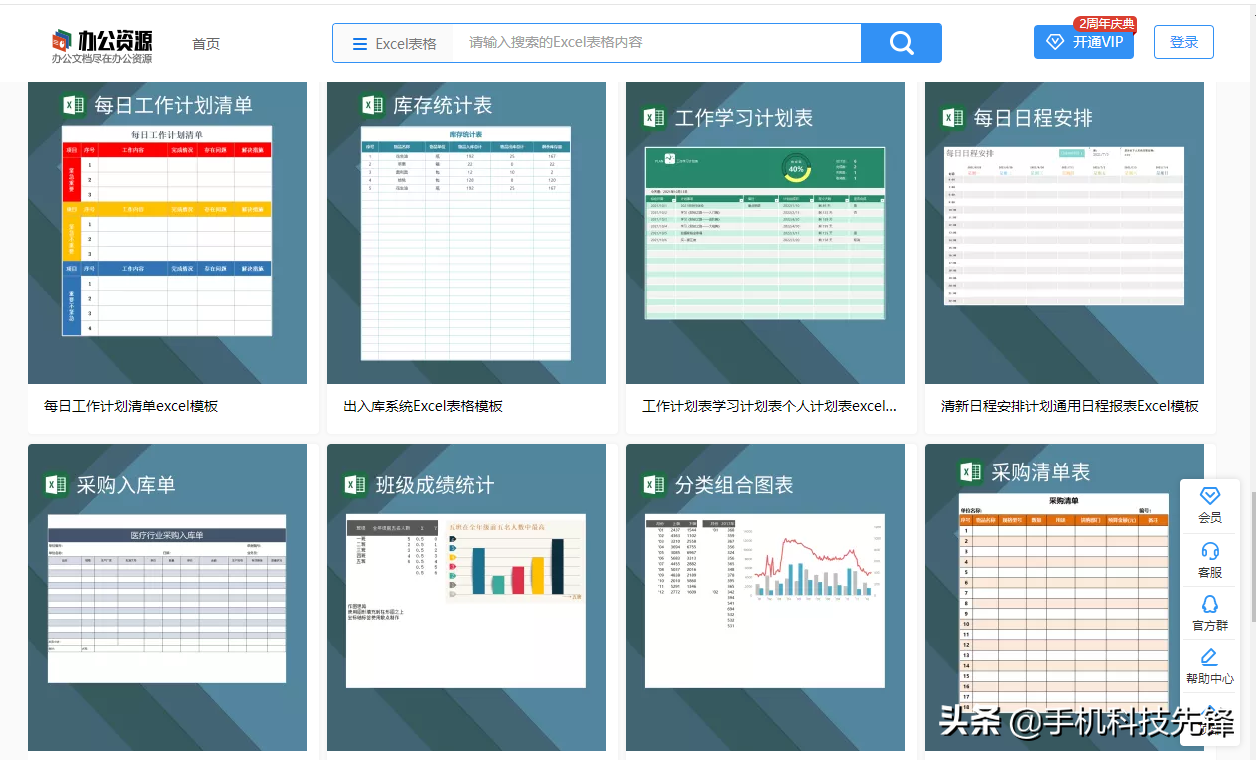This screenshot has height=760, width=1256.
Task: Click the 登录 login button
Action: [x=1184, y=42]
